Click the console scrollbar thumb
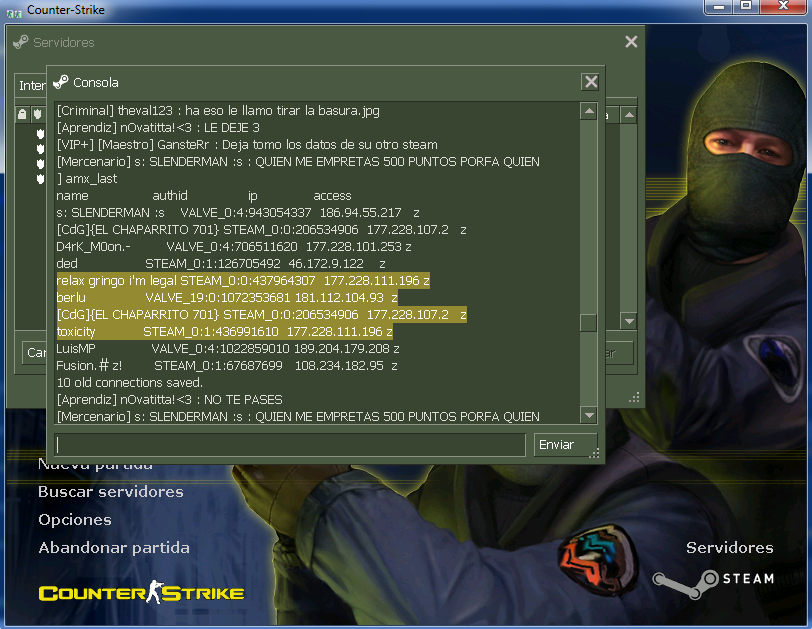This screenshot has width=812, height=629. point(588,323)
